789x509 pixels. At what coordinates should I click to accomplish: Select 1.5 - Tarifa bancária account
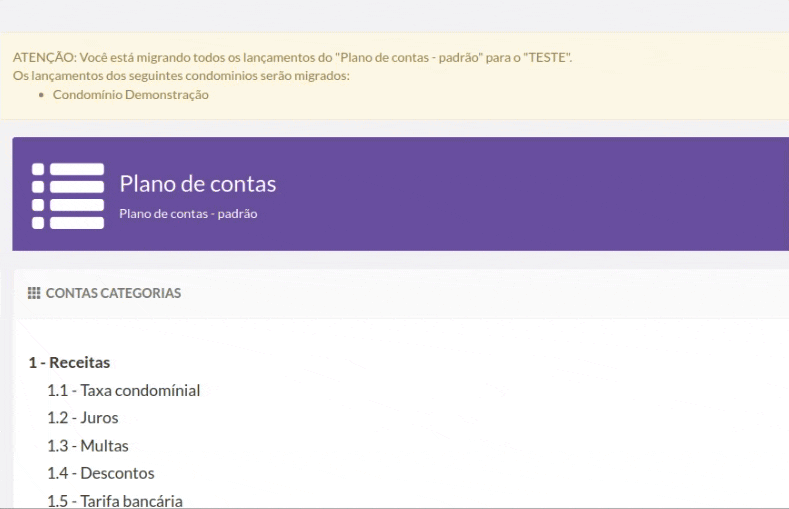tap(115, 501)
